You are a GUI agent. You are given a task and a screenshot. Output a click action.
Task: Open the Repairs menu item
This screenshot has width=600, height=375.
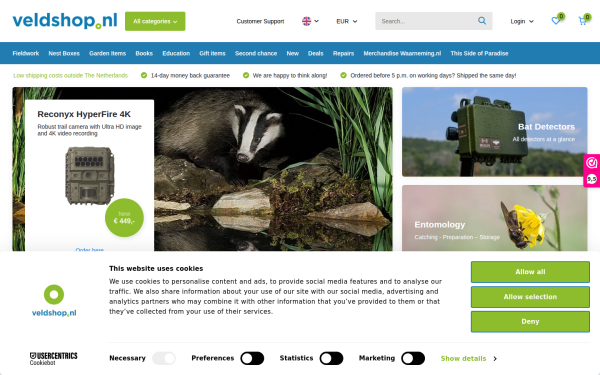point(343,53)
